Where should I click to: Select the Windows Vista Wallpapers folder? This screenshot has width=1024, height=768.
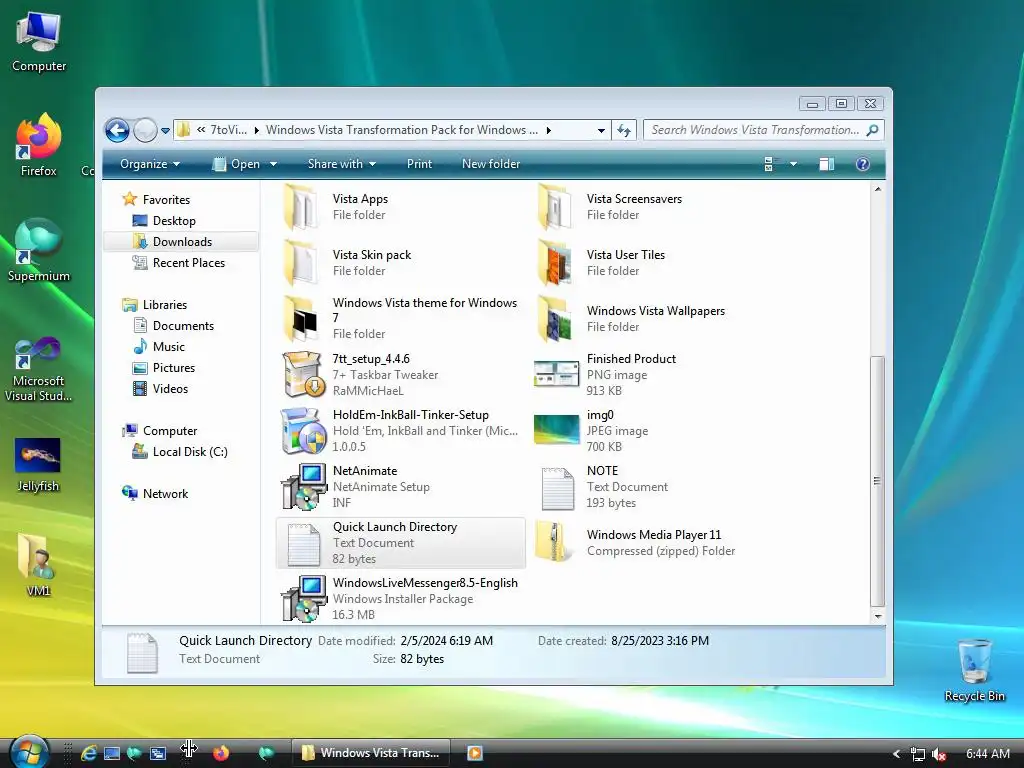(x=655, y=319)
